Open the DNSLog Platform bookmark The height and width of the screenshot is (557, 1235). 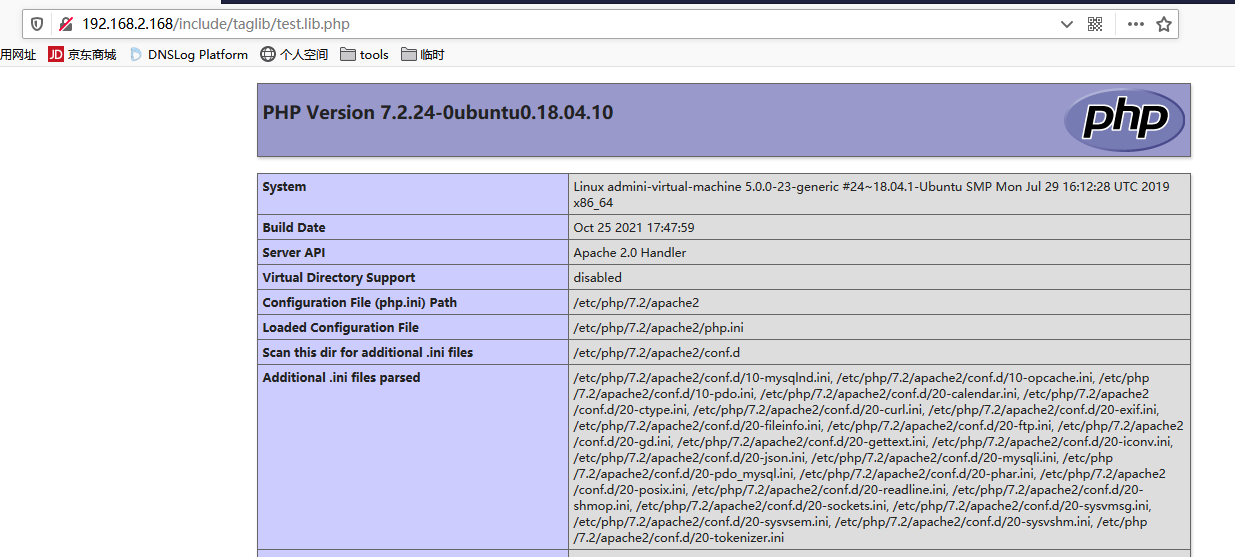tap(188, 55)
